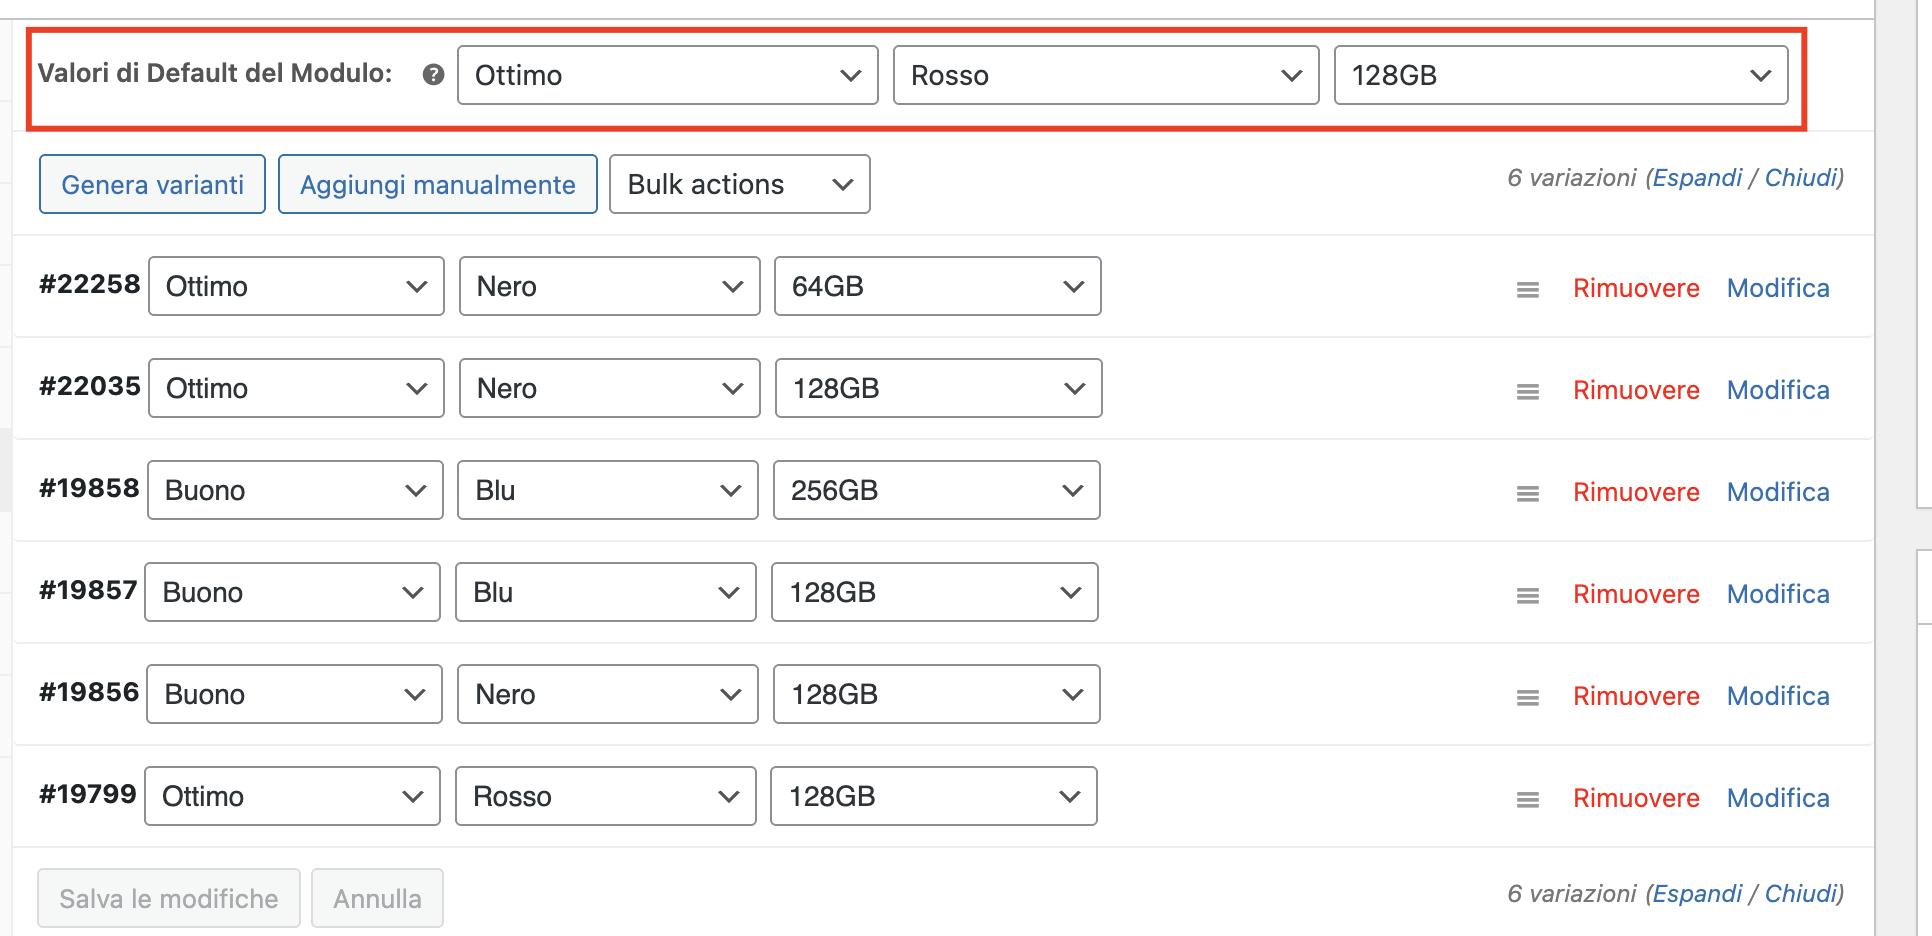The image size is (1932, 936).
Task: Click Modifica for variation #19799
Action: pos(1778,798)
